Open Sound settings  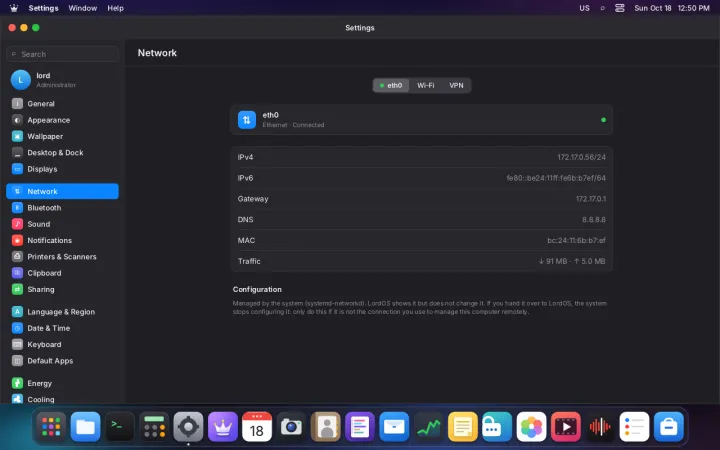coord(62,224)
